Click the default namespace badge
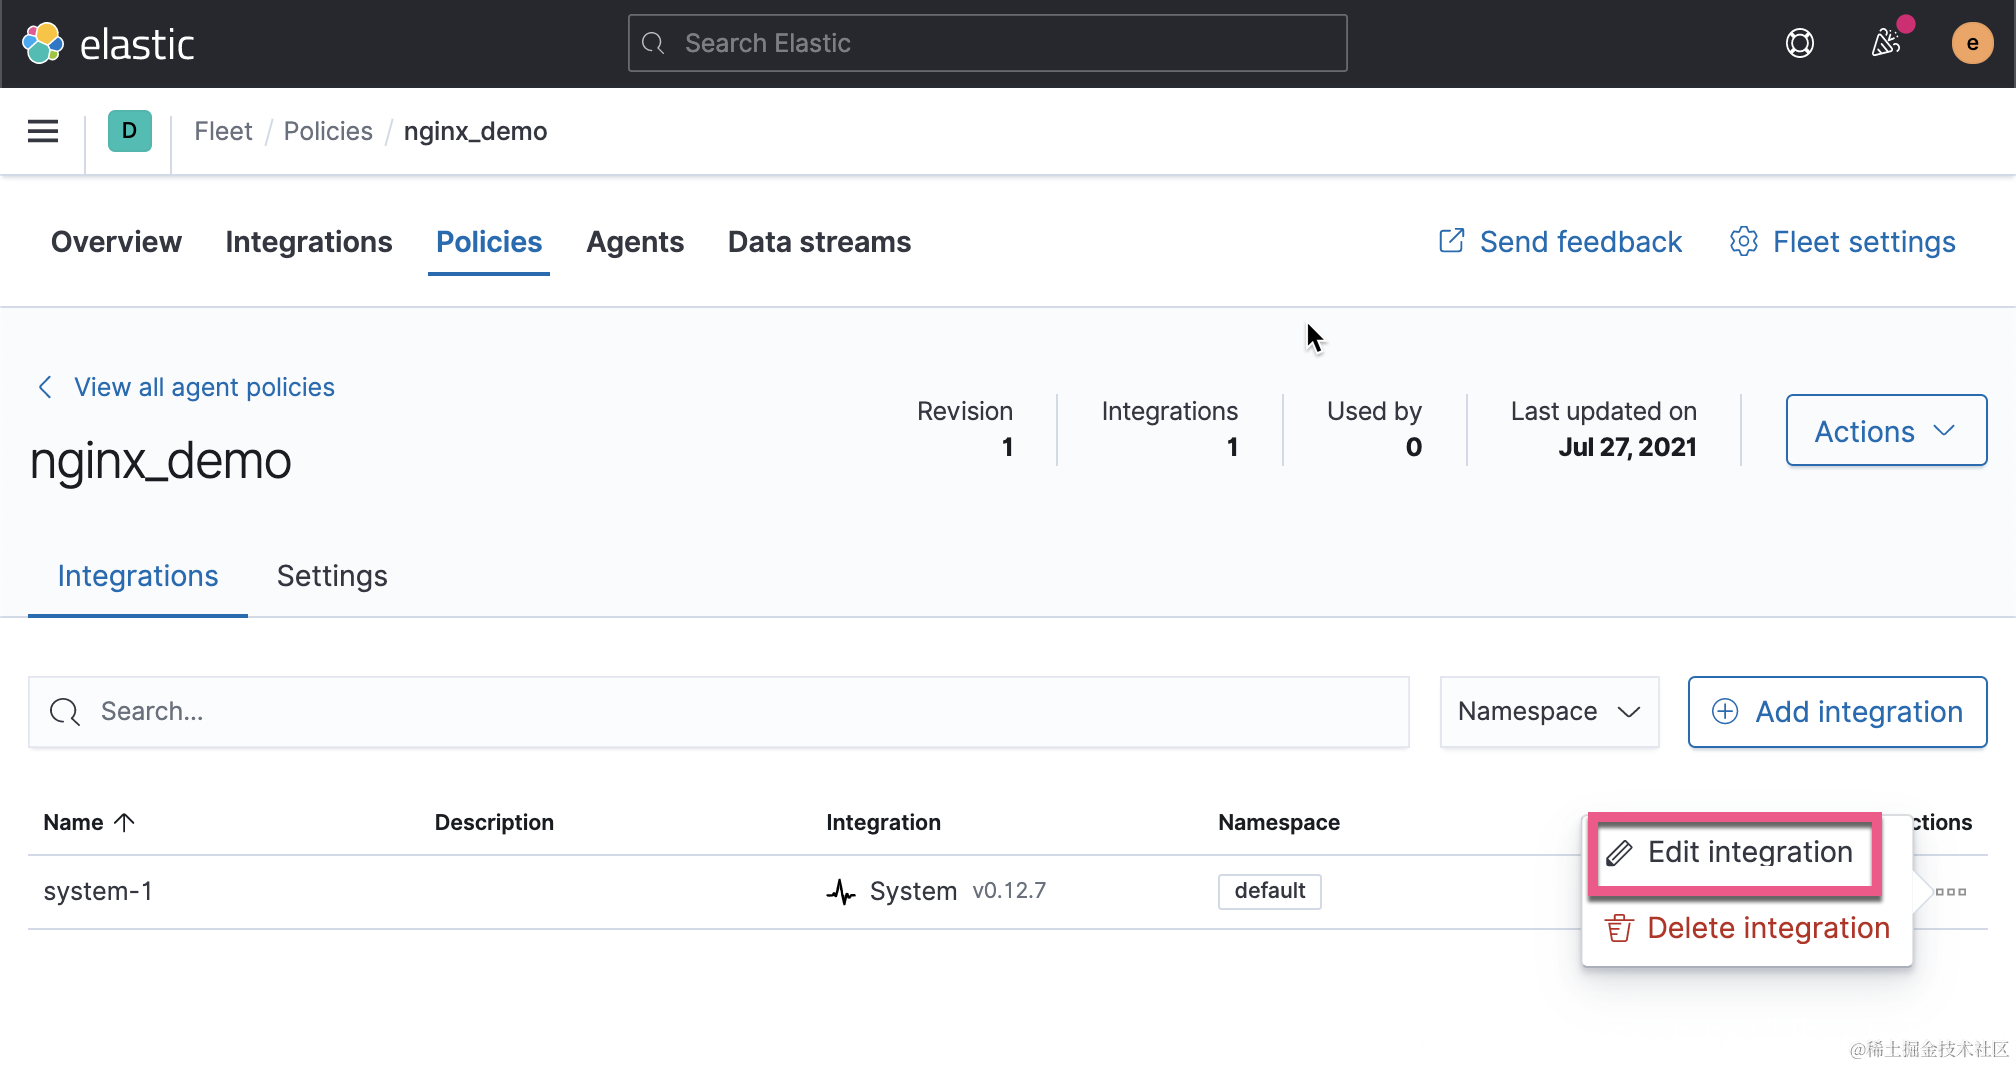Screen dimensions: 2016x1066 tap(1270, 891)
